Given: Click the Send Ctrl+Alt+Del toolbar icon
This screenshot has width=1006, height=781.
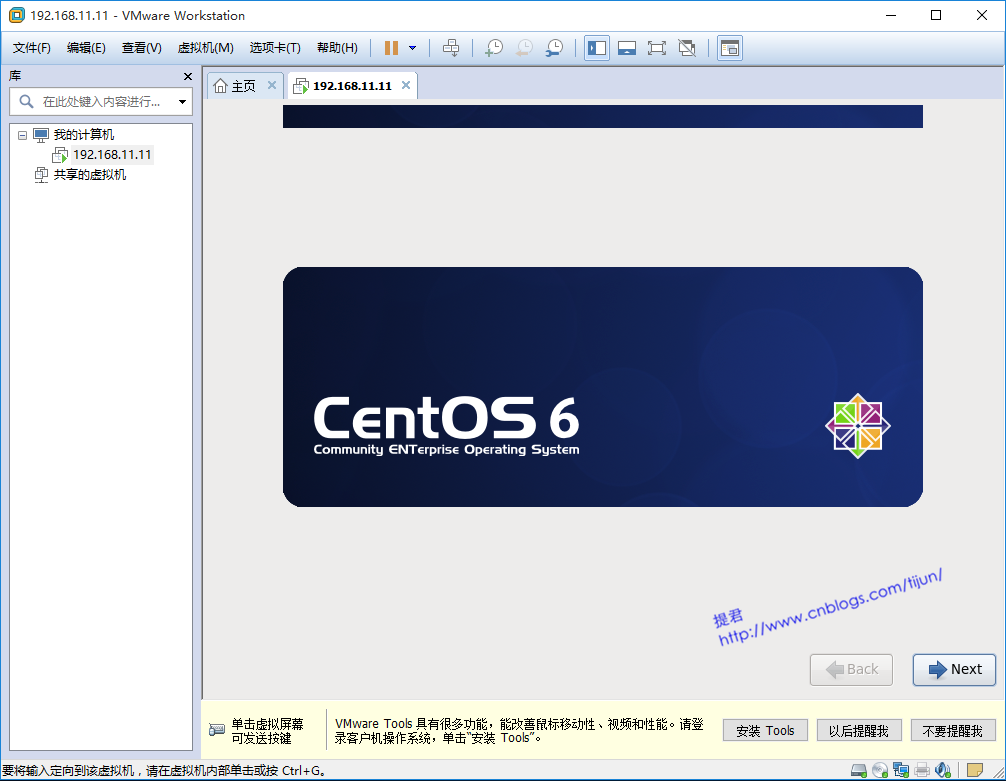Looking at the screenshot, I should 451,48.
